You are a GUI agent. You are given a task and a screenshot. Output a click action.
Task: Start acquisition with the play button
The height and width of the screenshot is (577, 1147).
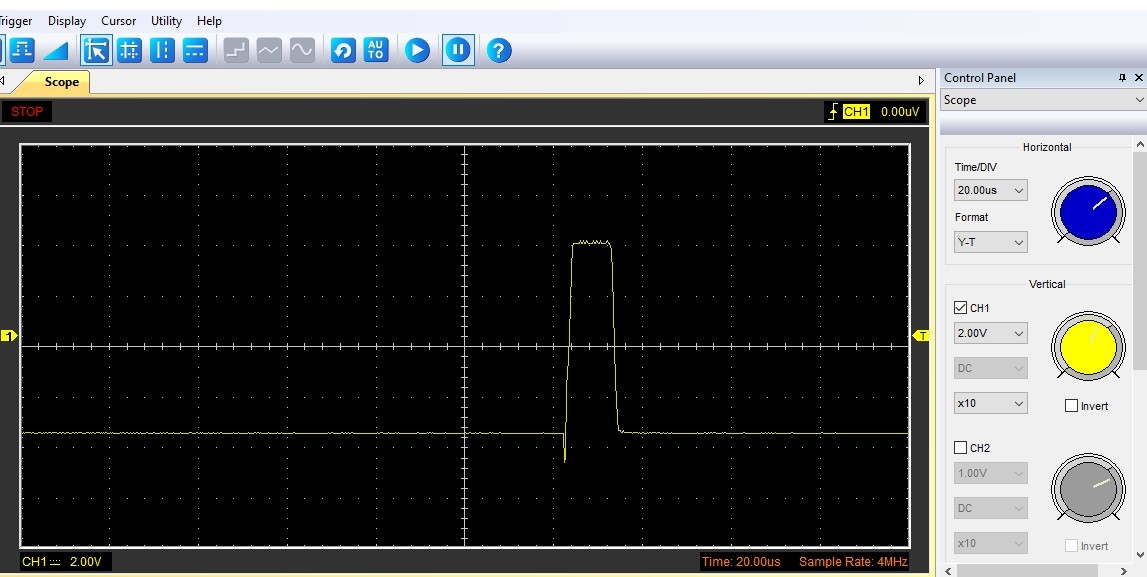[417, 50]
